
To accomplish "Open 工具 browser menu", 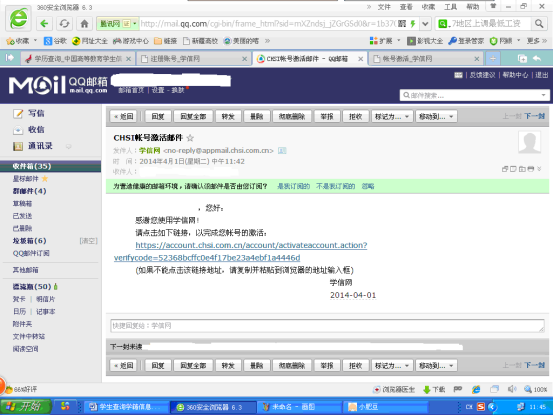I will coord(450,7).
